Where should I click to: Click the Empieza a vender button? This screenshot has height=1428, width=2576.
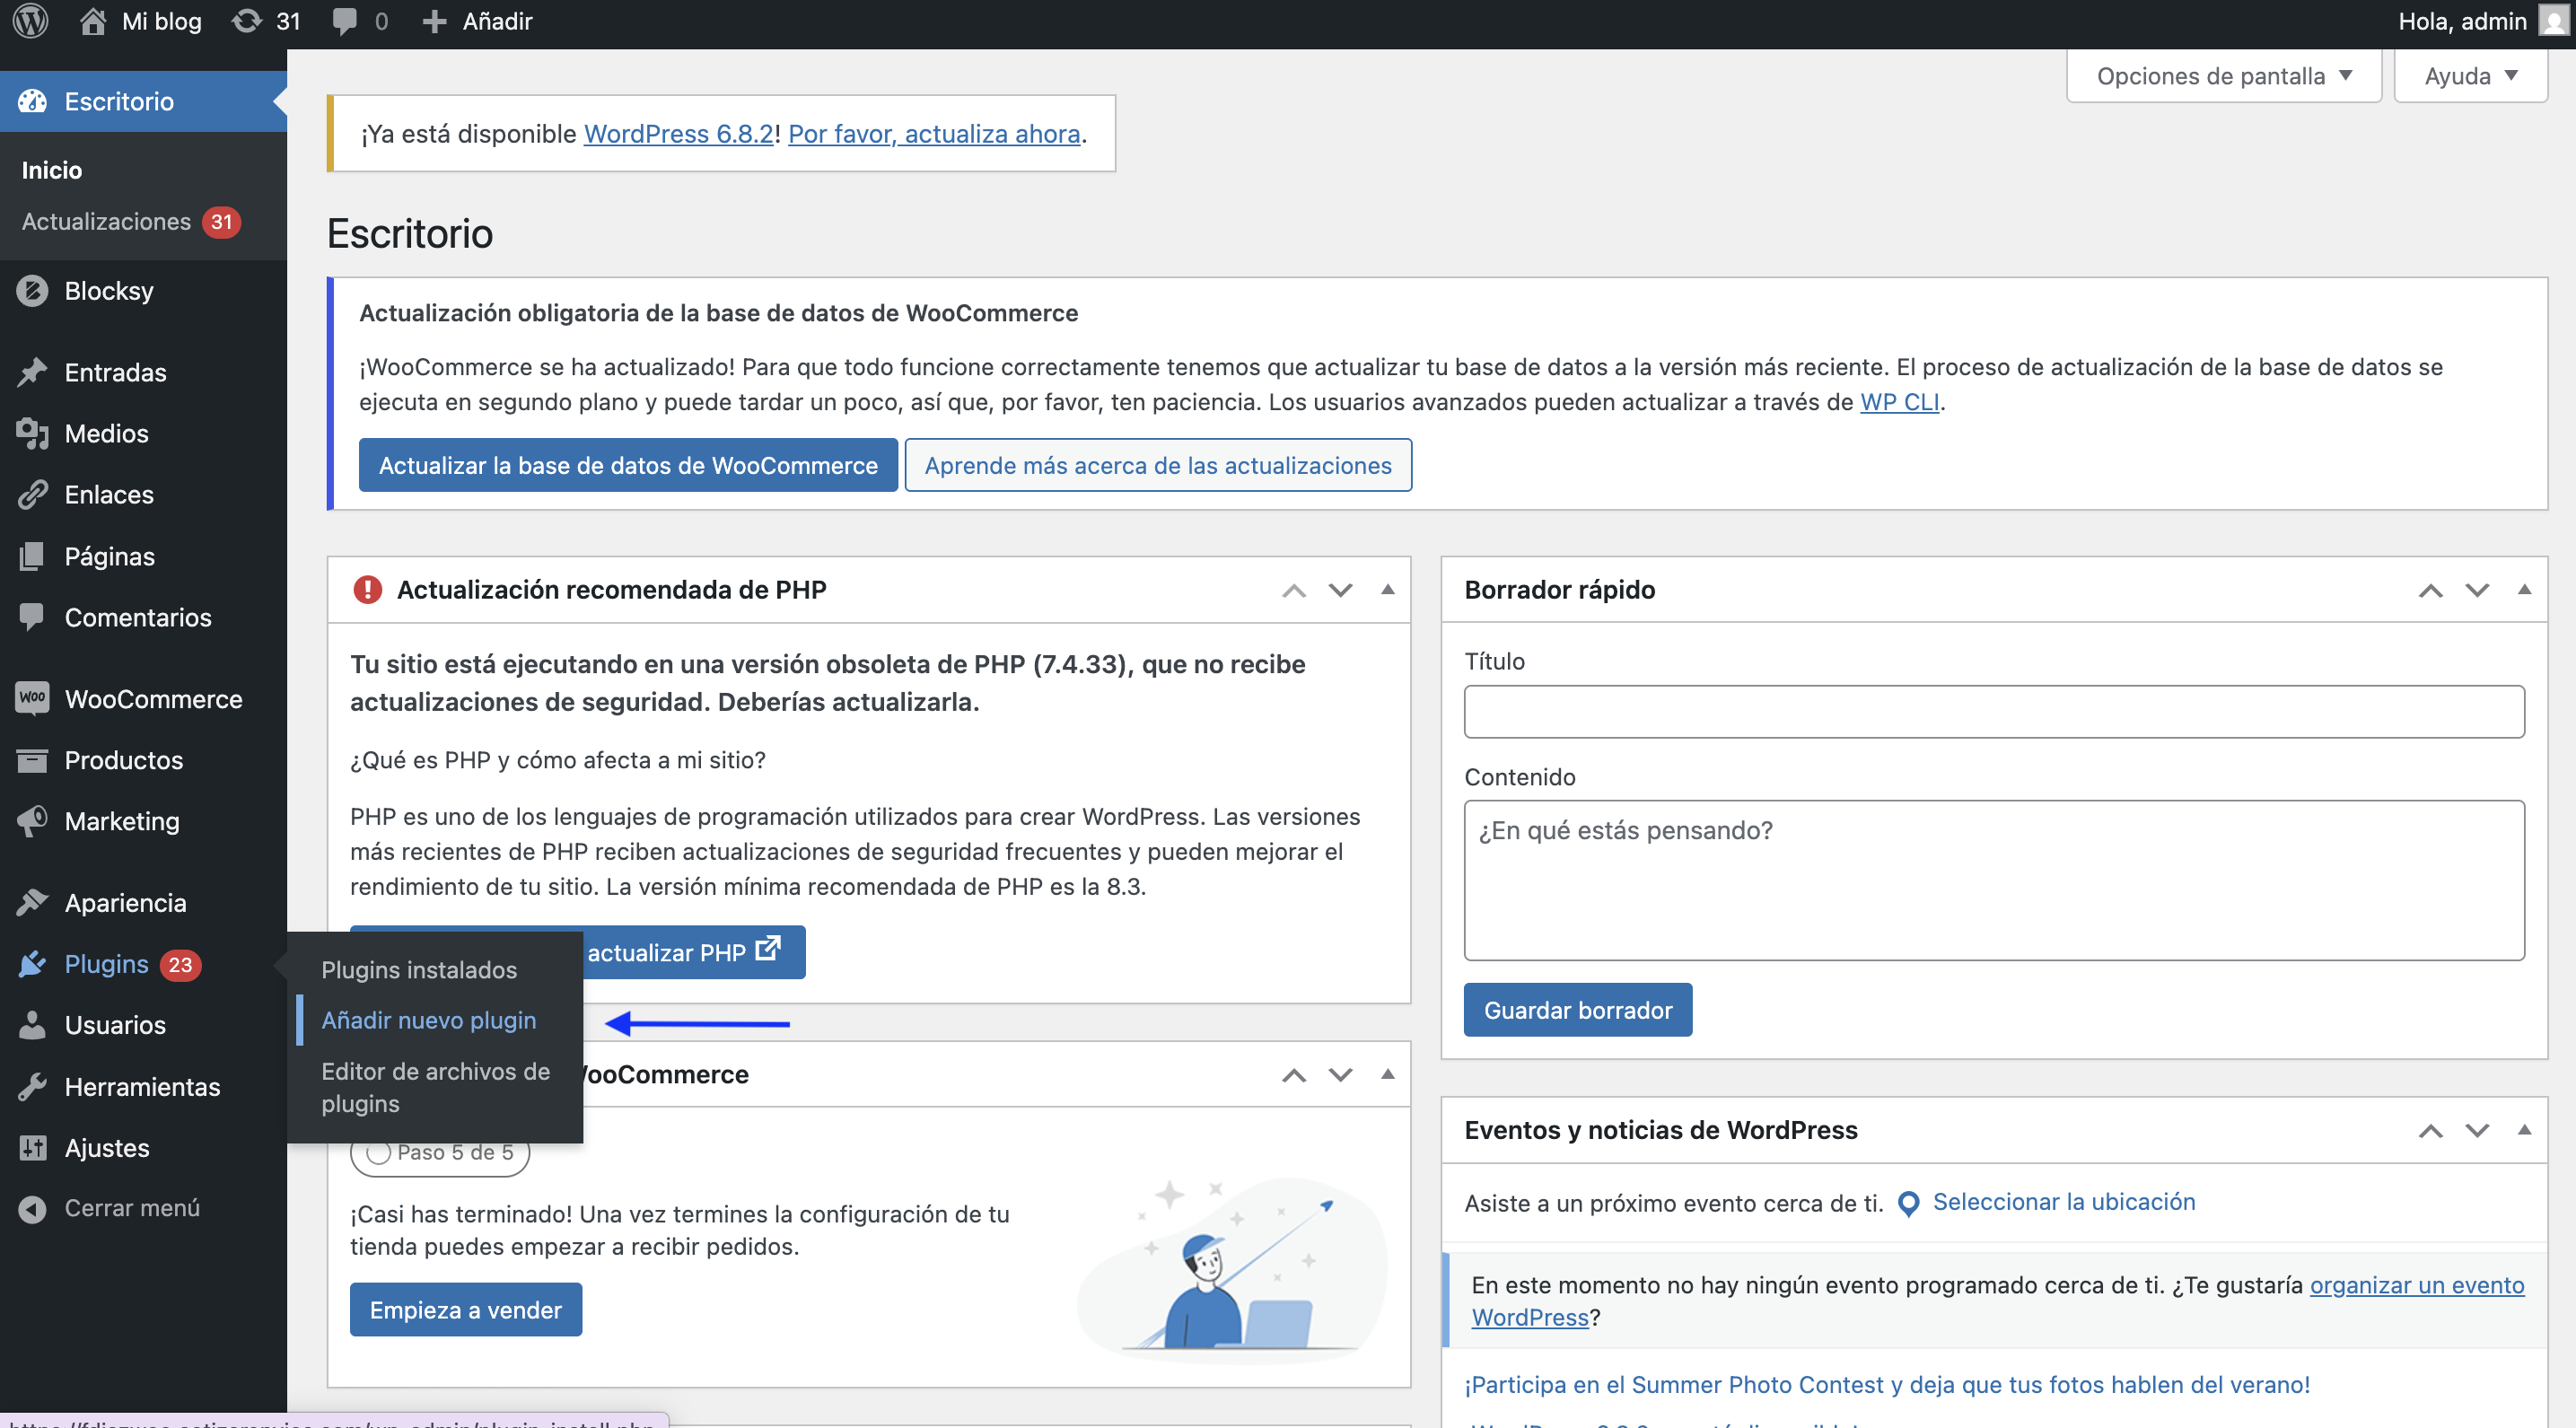(x=465, y=1309)
